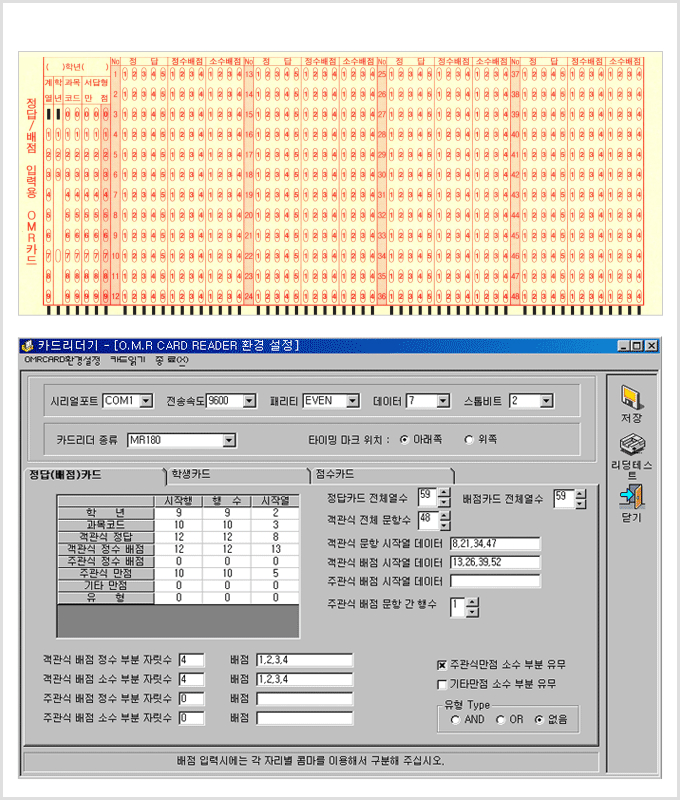The width and height of the screenshot is (680, 800).
Task: Enable 기타만점 소수 부분 유무 checkbox
Action: point(442,684)
